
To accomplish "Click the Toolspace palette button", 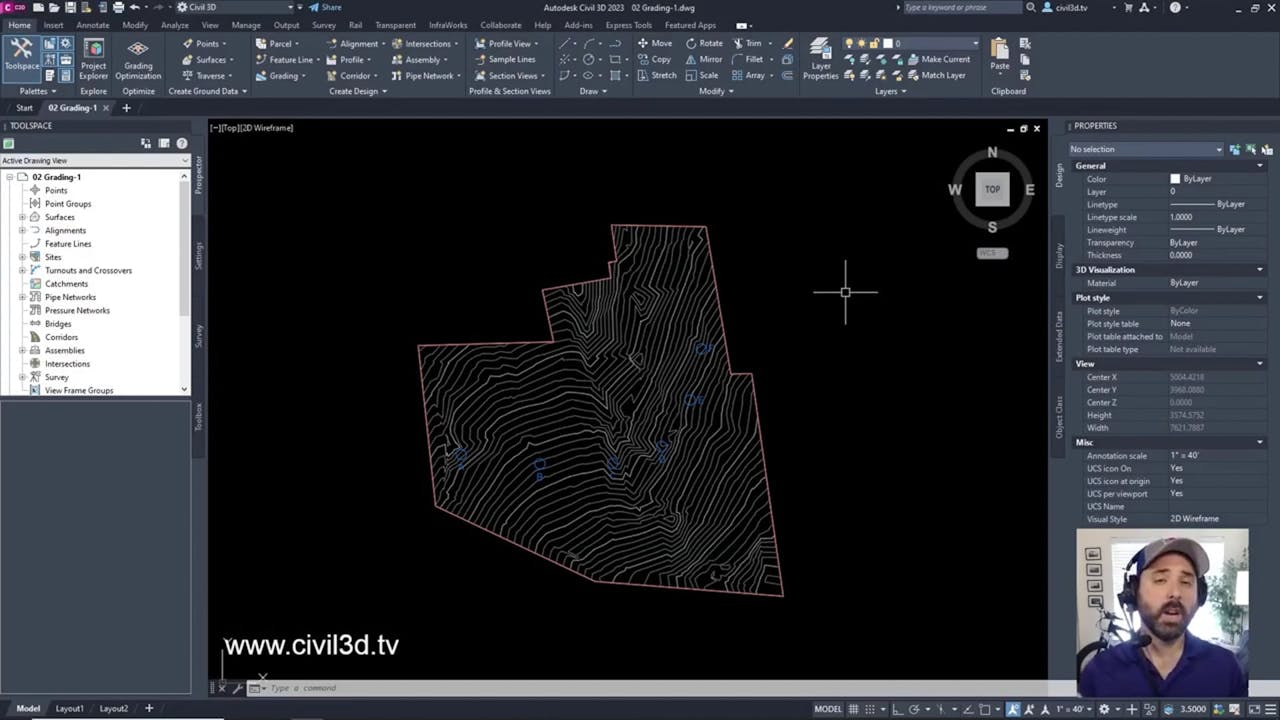I will click(21, 54).
